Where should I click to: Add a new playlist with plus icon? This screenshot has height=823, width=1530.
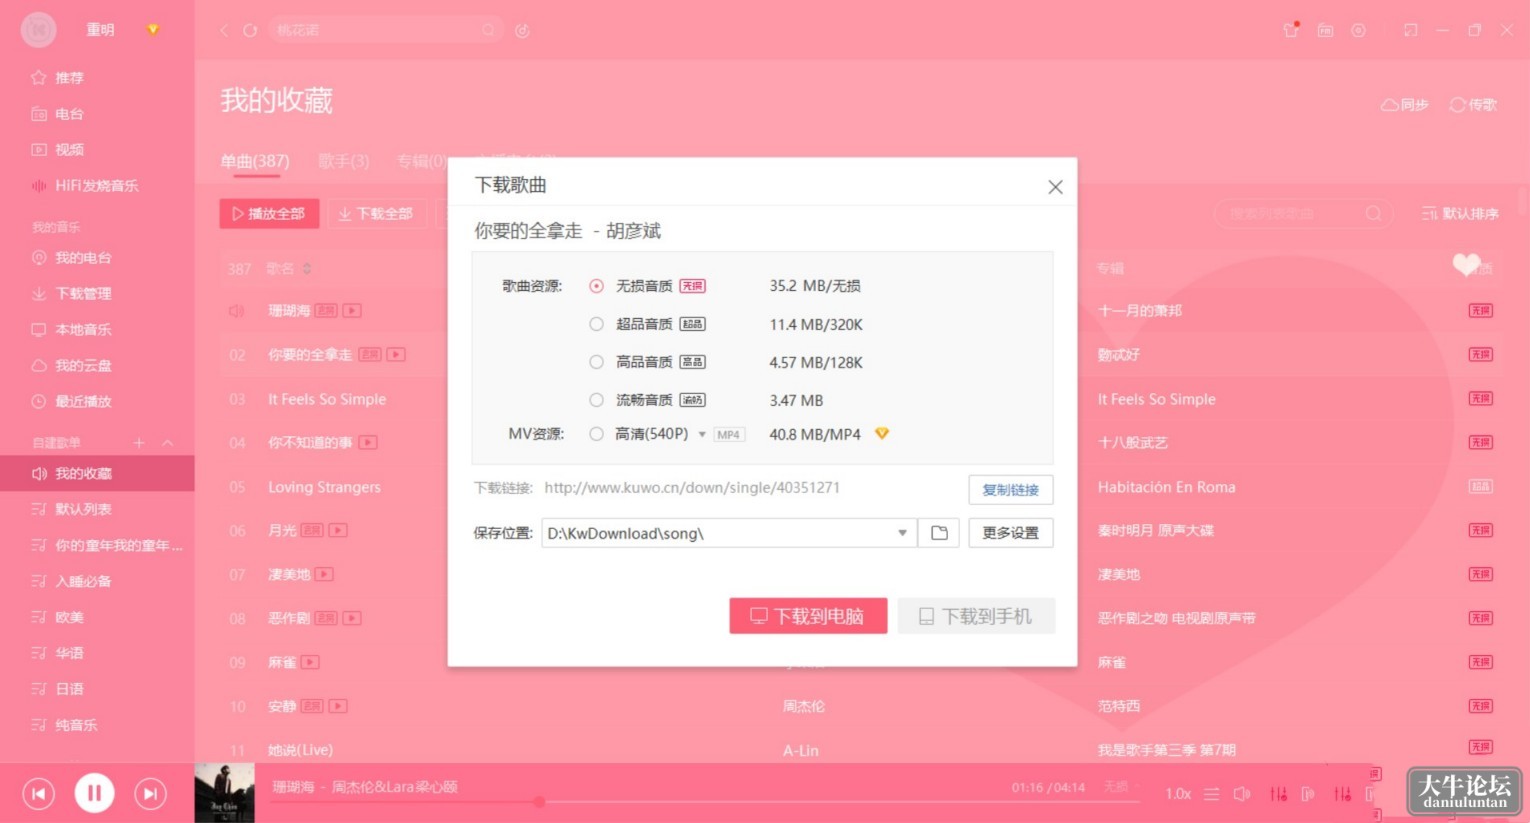(x=139, y=442)
